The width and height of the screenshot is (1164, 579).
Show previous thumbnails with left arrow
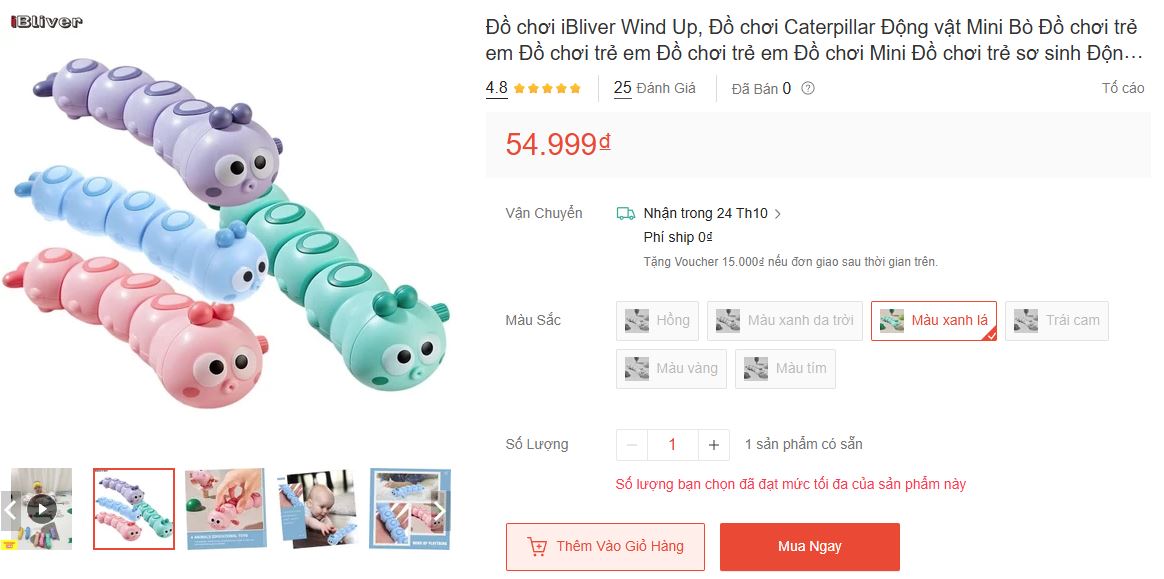click(10, 511)
